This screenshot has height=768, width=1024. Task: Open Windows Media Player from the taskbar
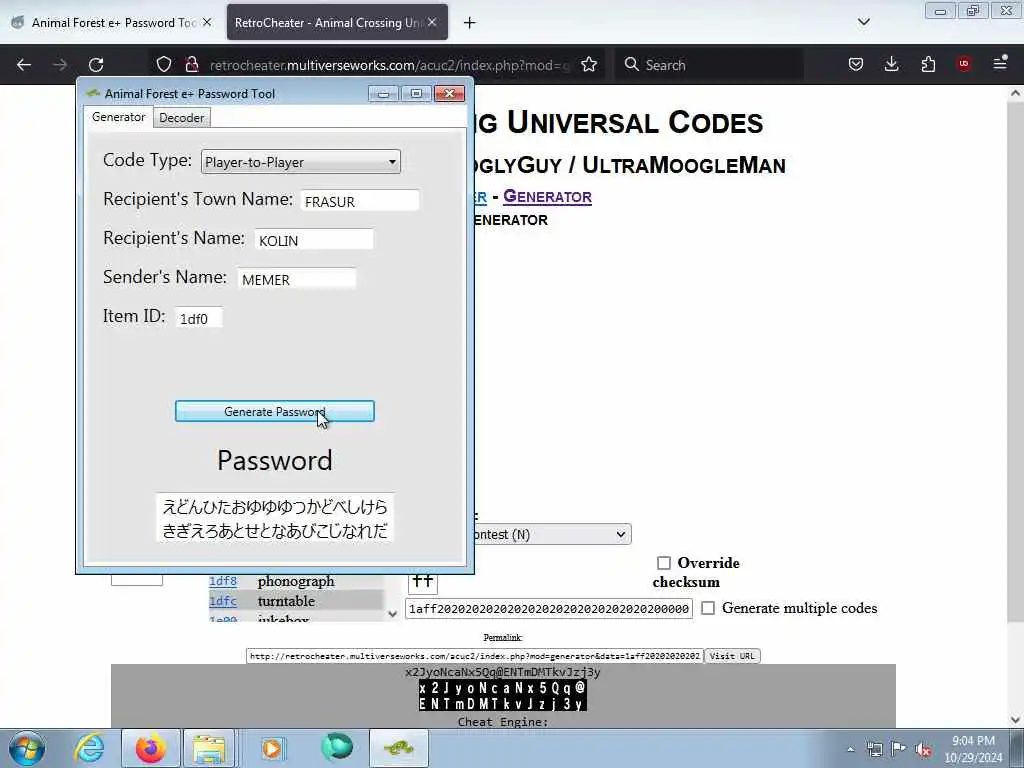coord(272,748)
